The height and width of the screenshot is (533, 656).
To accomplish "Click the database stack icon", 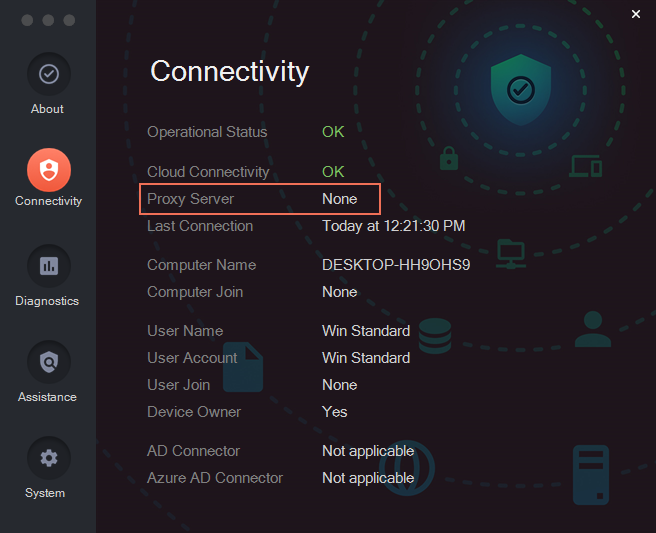I will pos(435,336).
